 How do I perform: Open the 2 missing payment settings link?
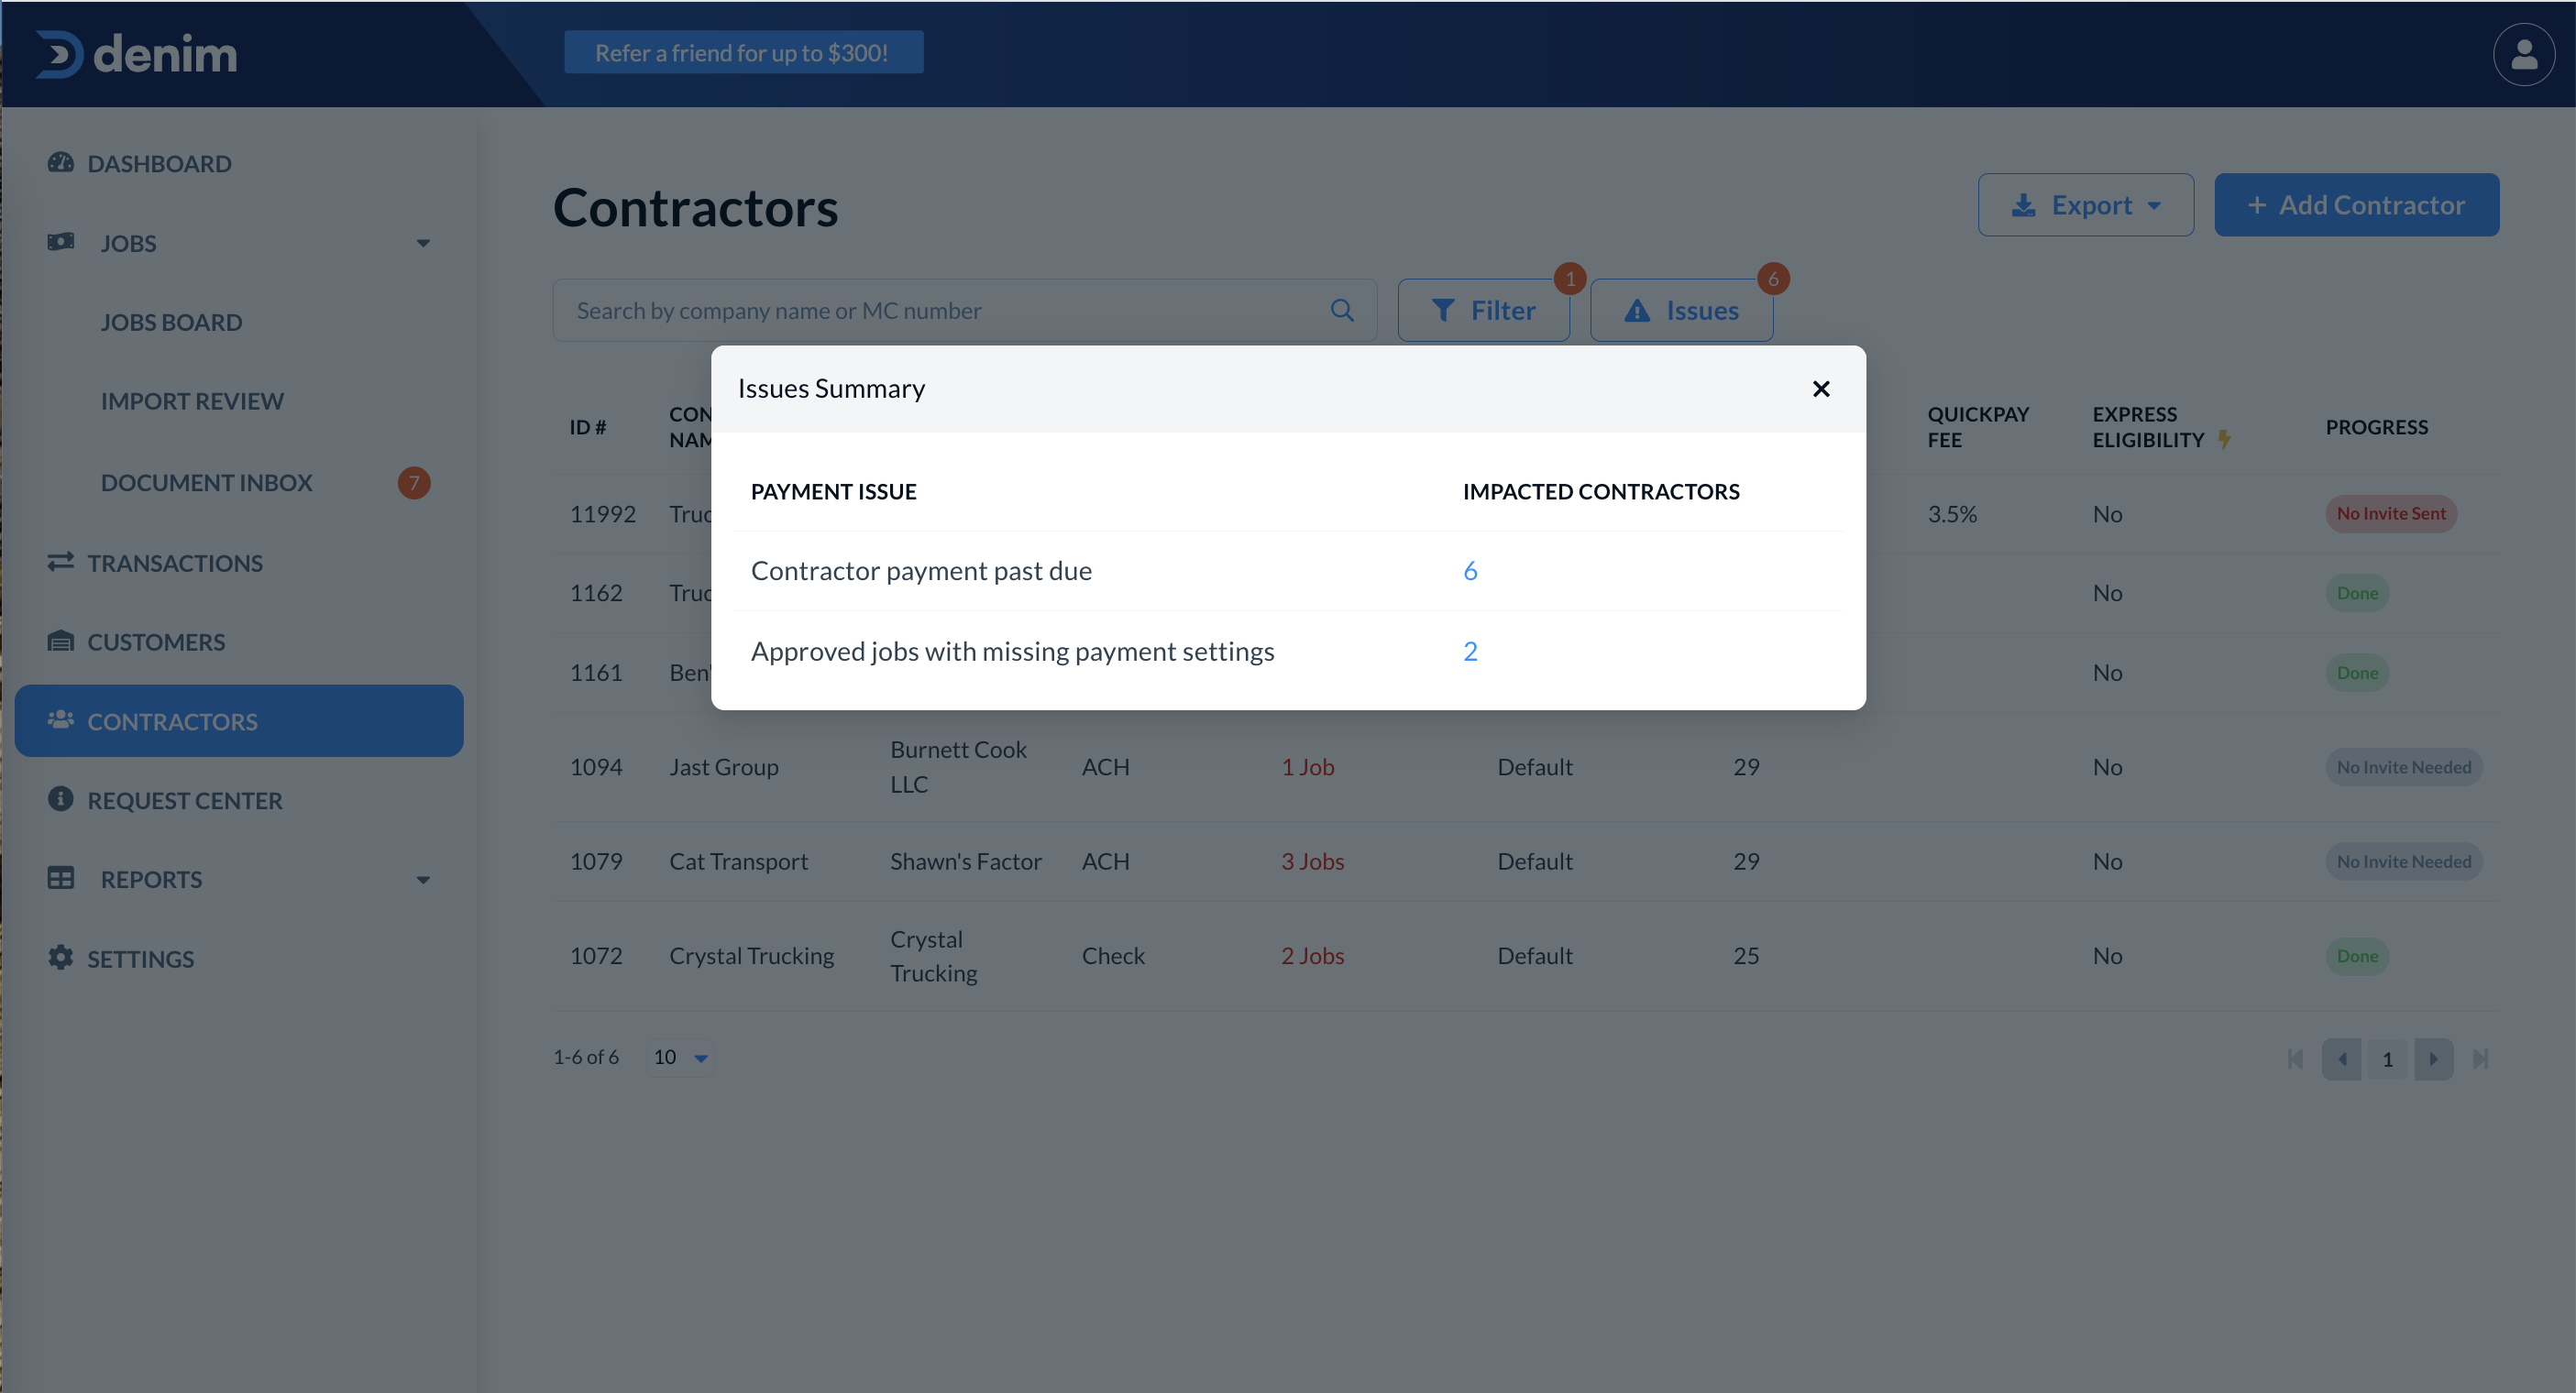tap(1470, 652)
